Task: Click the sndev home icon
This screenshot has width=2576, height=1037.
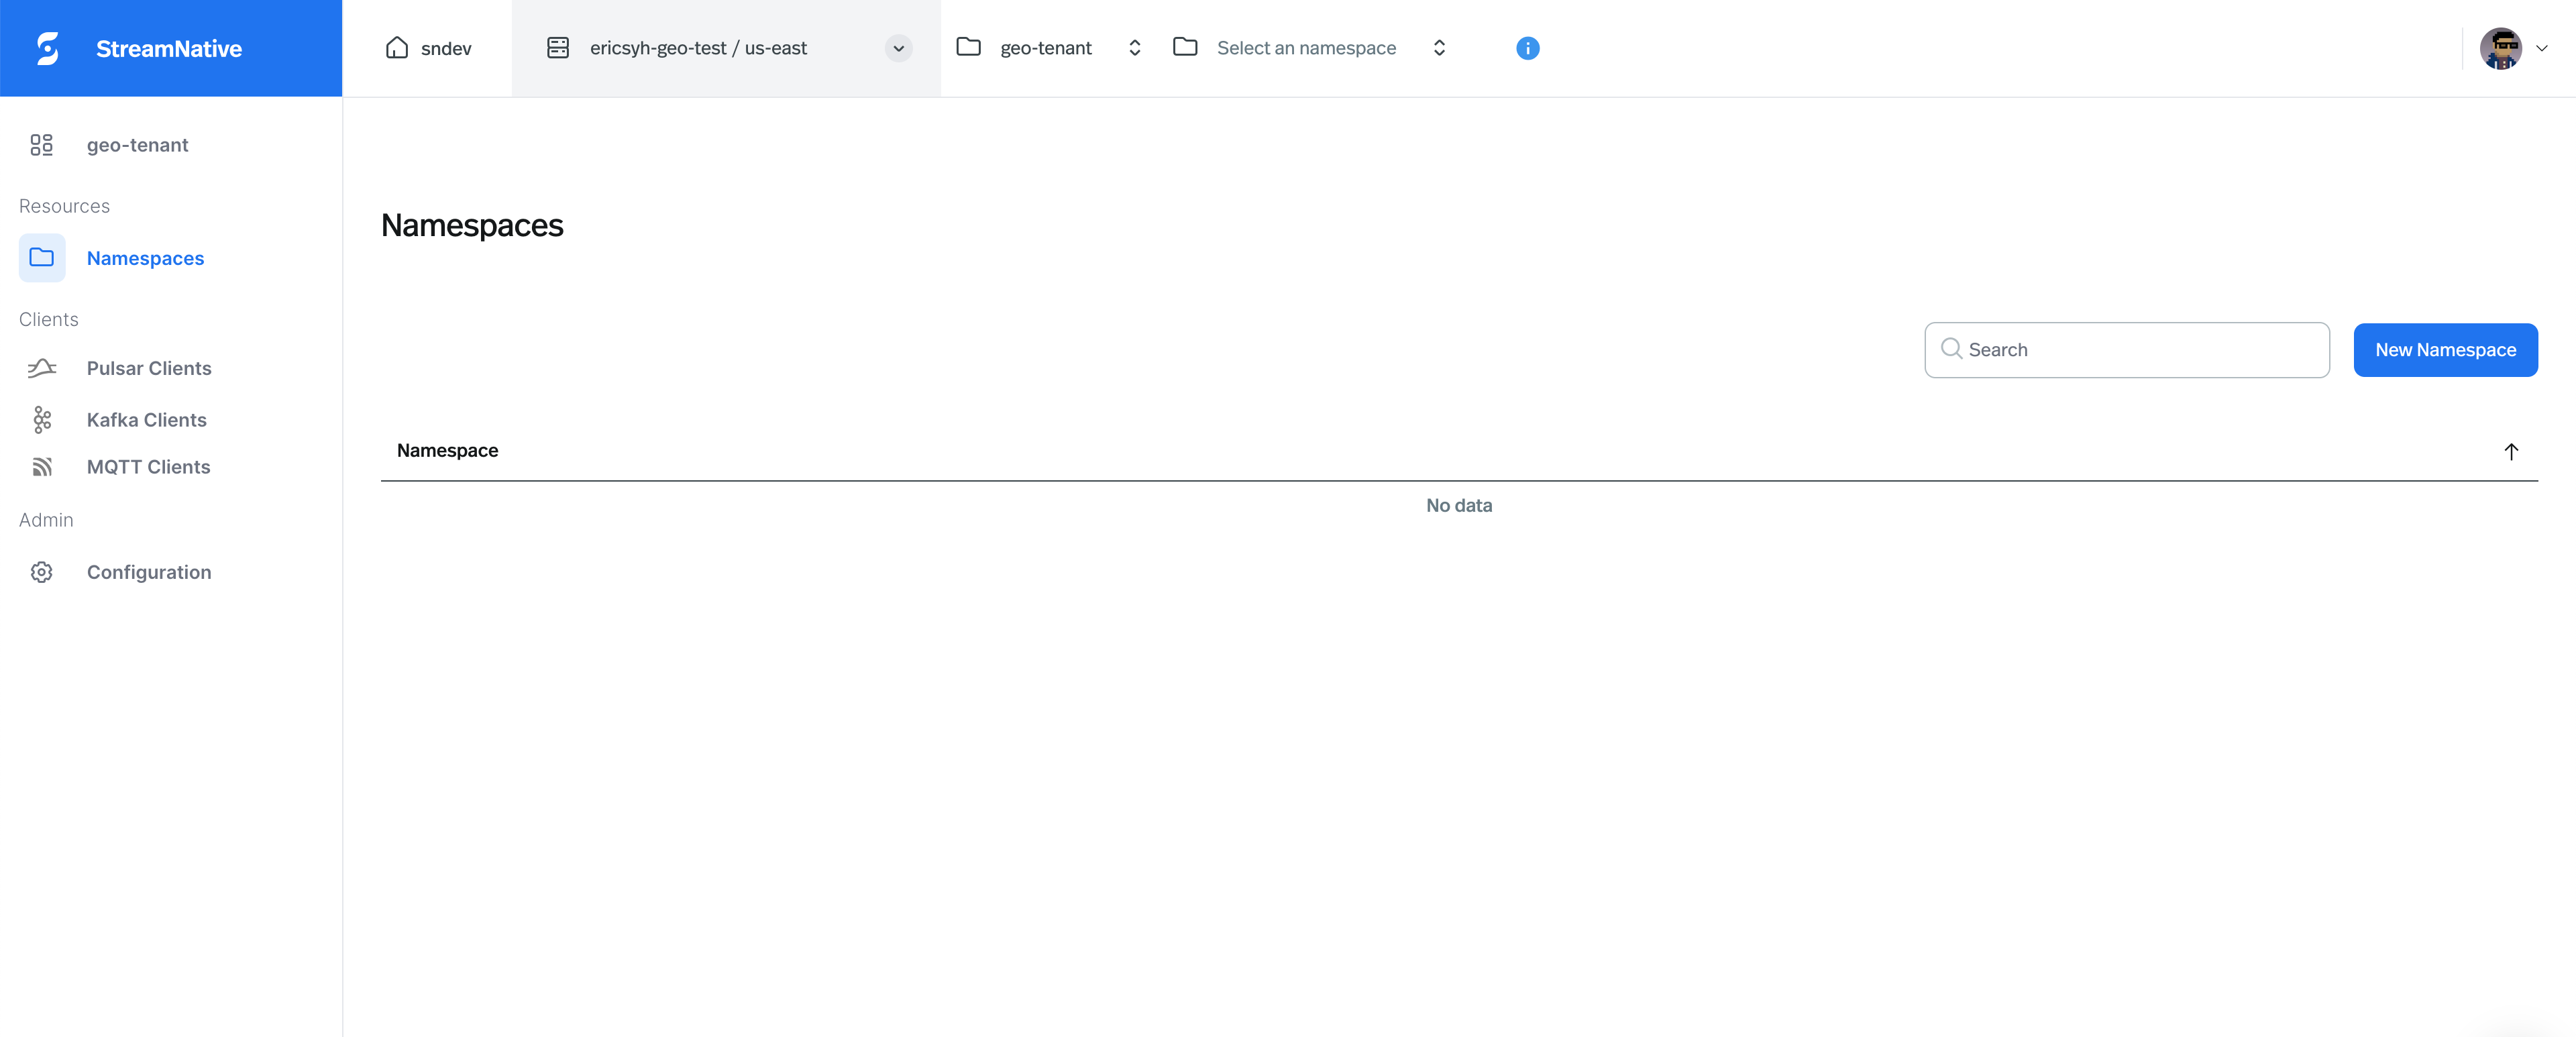Action: [x=399, y=47]
